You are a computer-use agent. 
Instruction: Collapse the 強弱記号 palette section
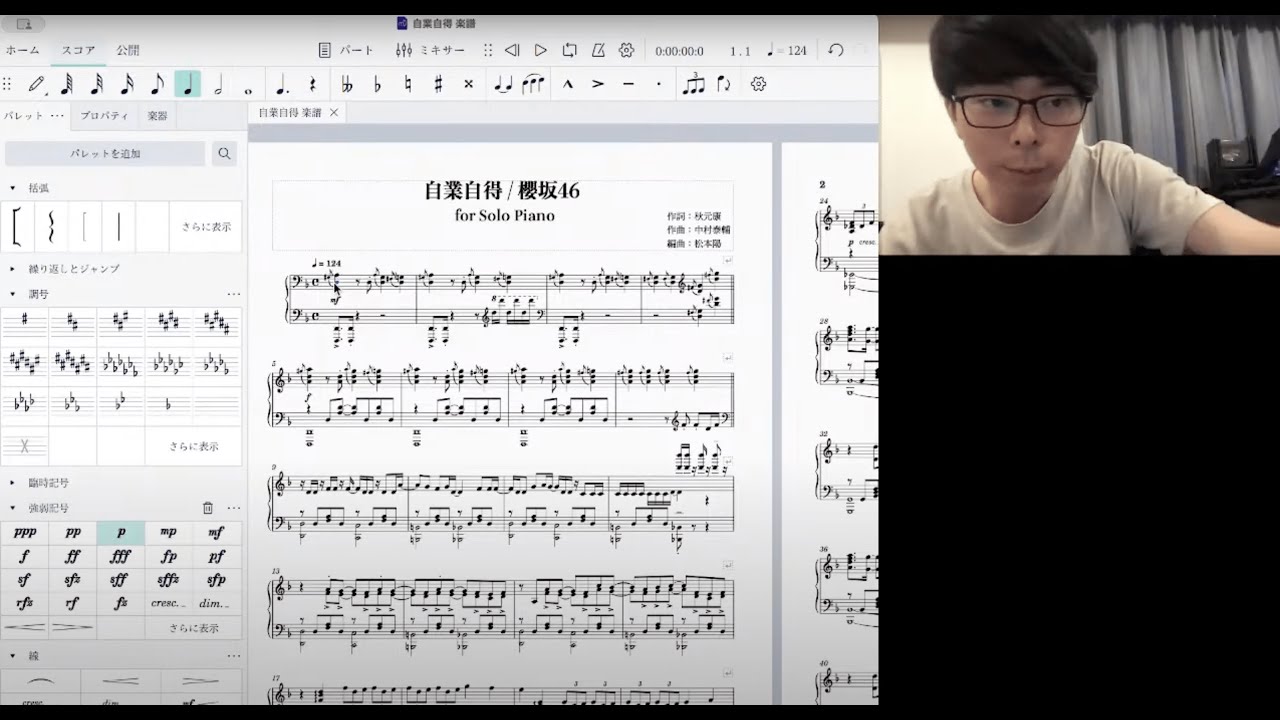(13, 508)
